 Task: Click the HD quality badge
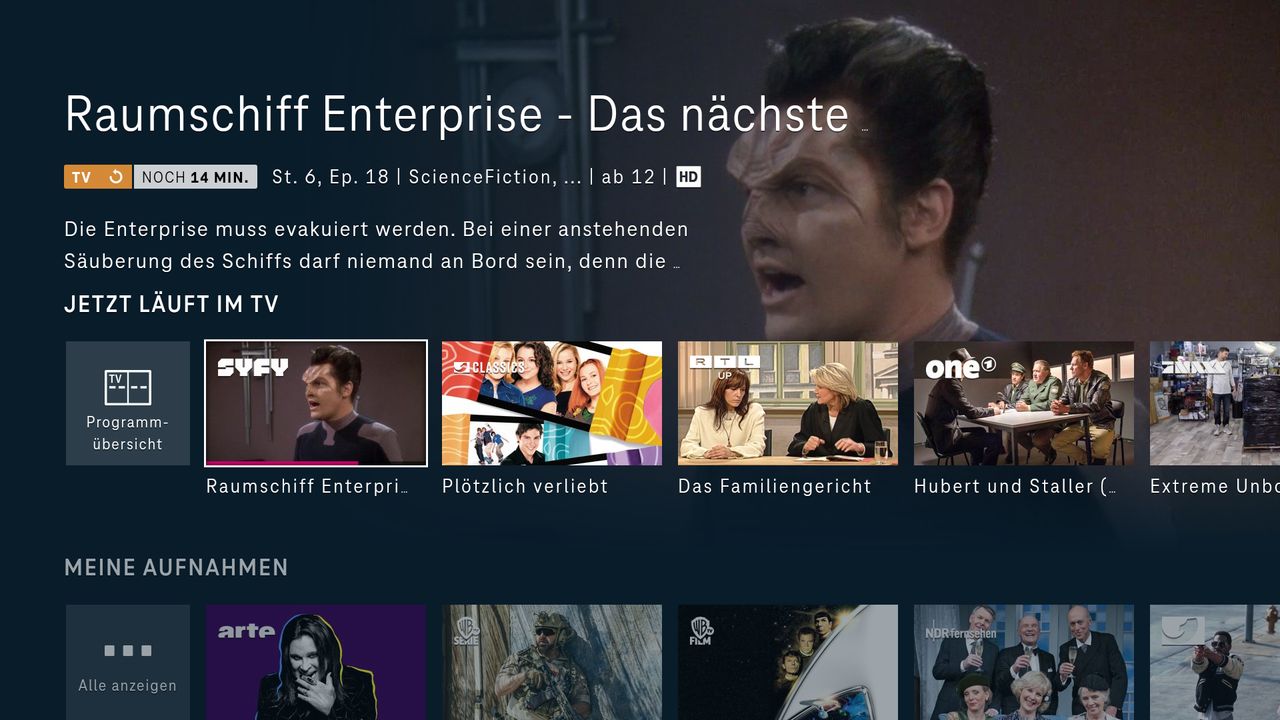688,177
